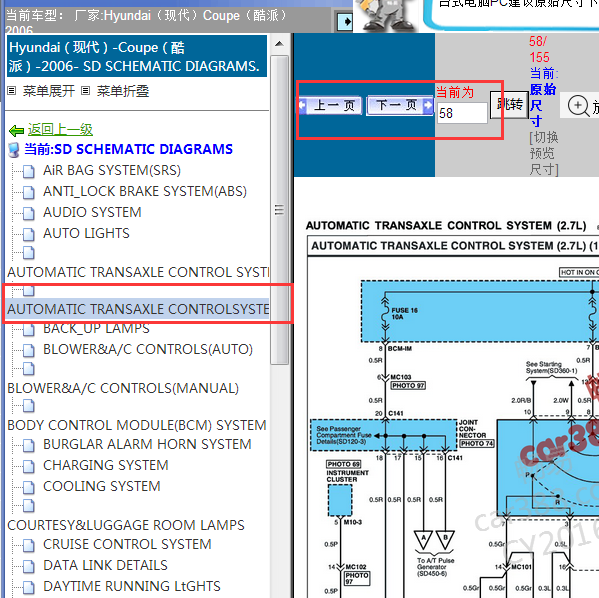Click the tree panel vertical scrollbar thumb
Image resolution: width=599 pixels, height=598 pixels.
click(x=279, y=209)
